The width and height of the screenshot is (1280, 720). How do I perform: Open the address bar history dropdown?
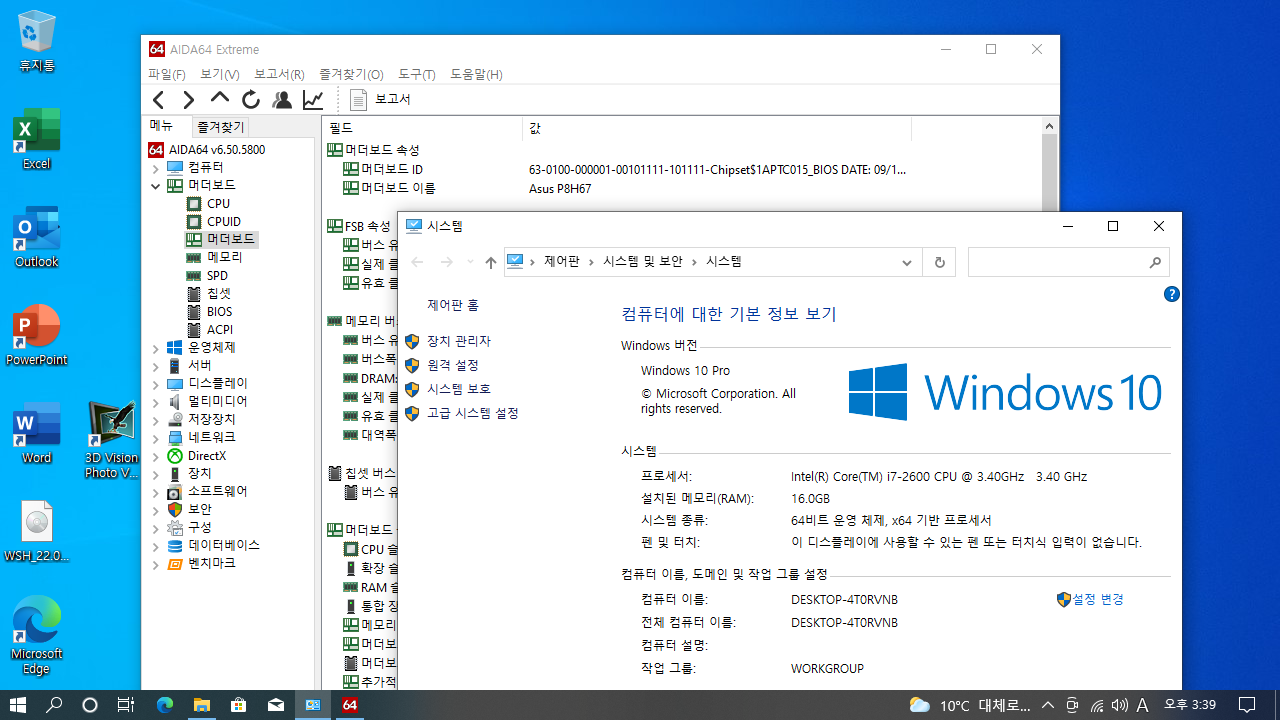click(x=907, y=262)
